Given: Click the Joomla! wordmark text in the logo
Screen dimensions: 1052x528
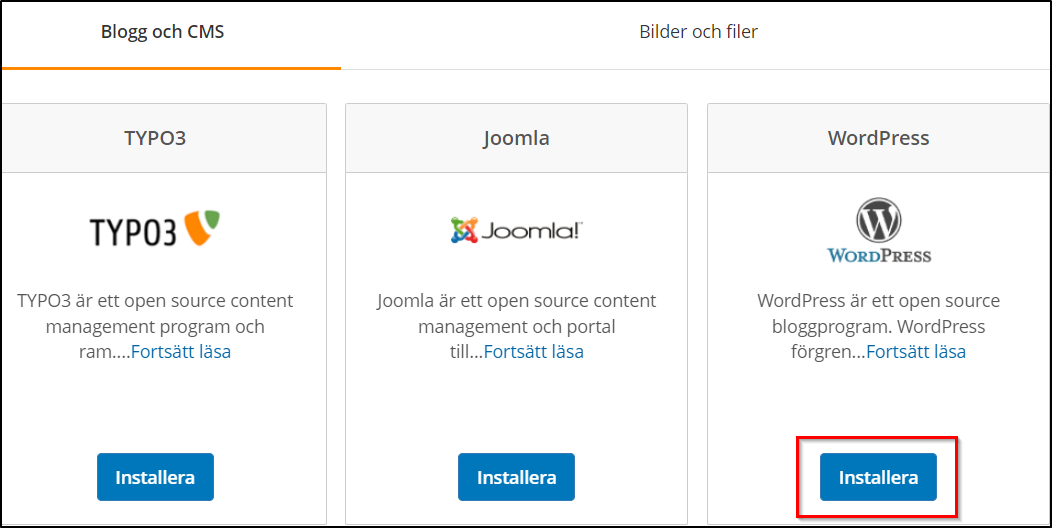Looking at the screenshot, I should point(532,232).
